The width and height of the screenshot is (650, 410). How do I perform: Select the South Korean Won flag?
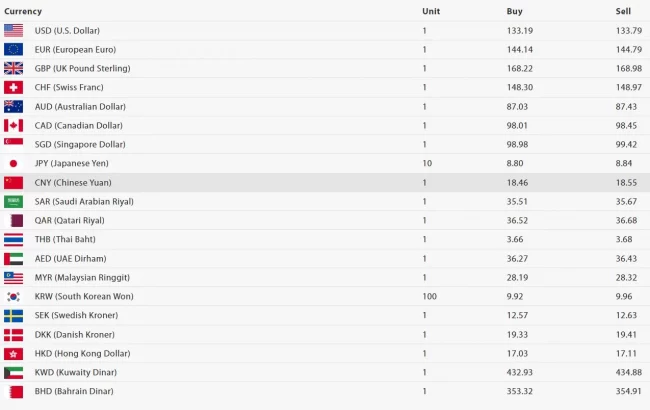pyautogui.click(x=14, y=296)
